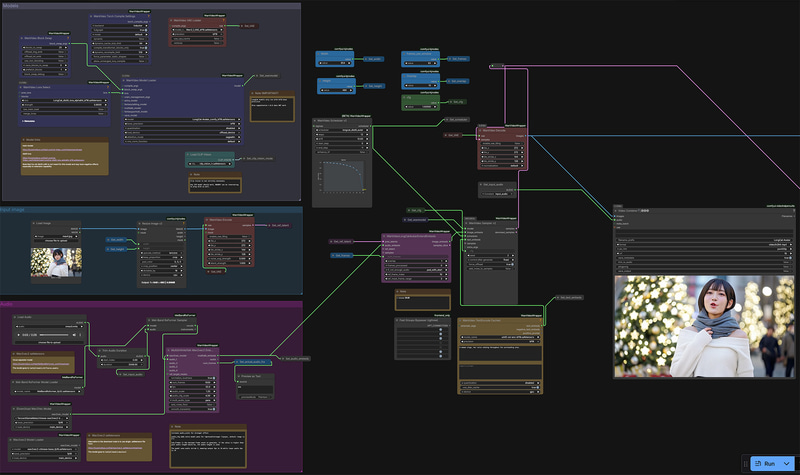
Task: Open help icon on Resize Image v2
Action: 184,224
